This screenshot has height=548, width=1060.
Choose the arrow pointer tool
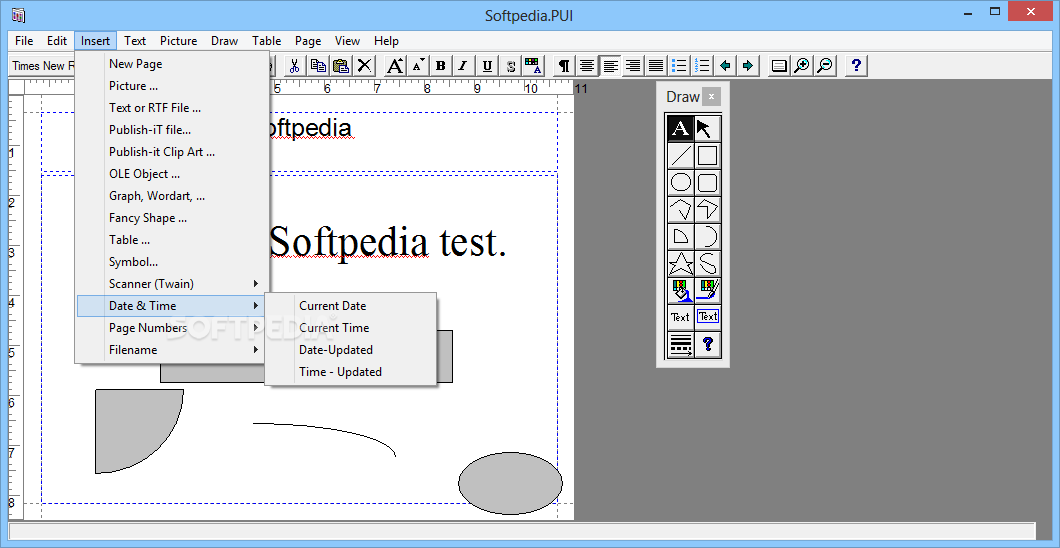tap(707, 128)
